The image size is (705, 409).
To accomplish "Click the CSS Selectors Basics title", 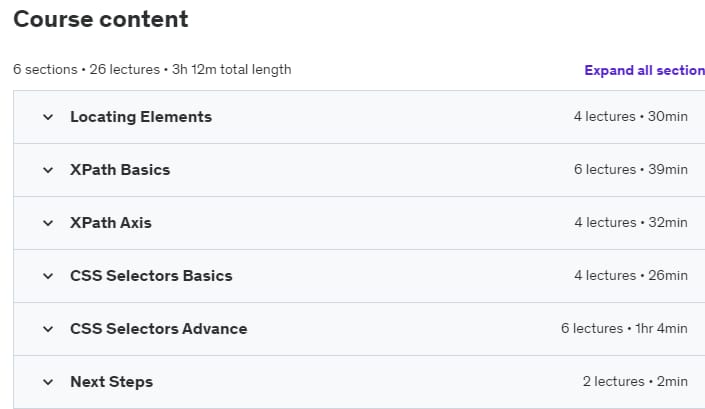I will [151, 276].
